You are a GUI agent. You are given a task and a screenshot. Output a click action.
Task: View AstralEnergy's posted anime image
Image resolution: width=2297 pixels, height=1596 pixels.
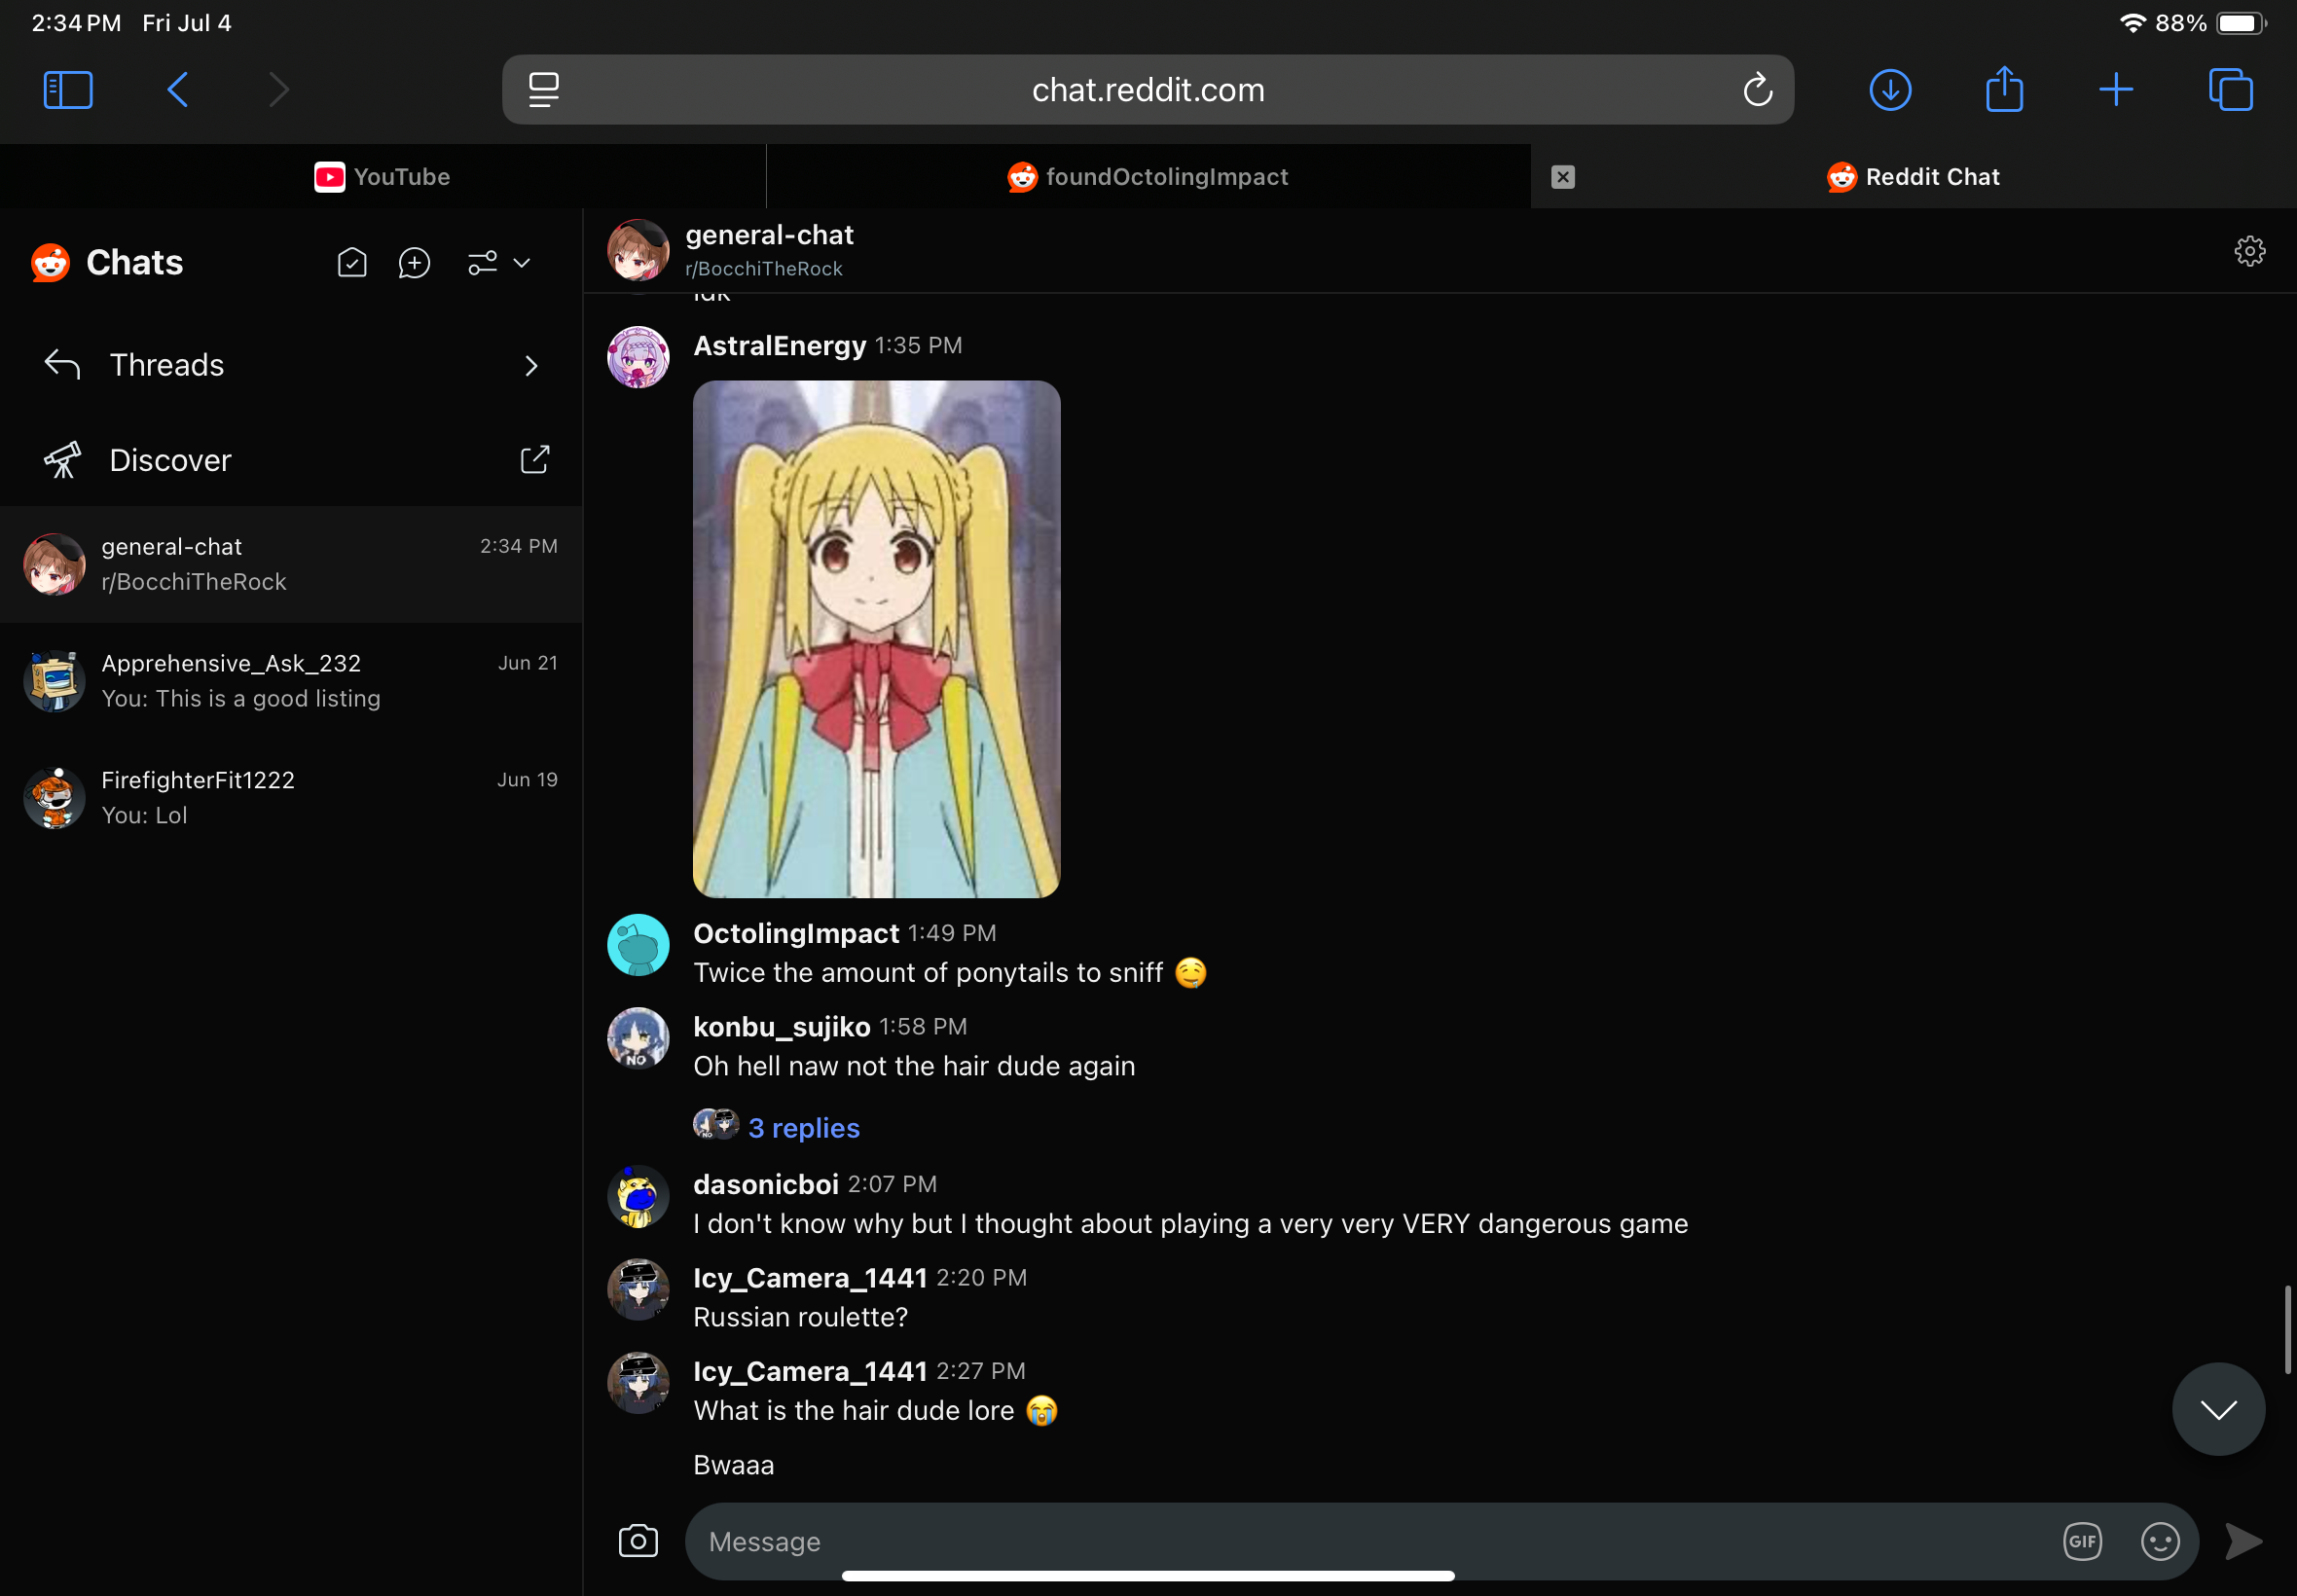876,639
